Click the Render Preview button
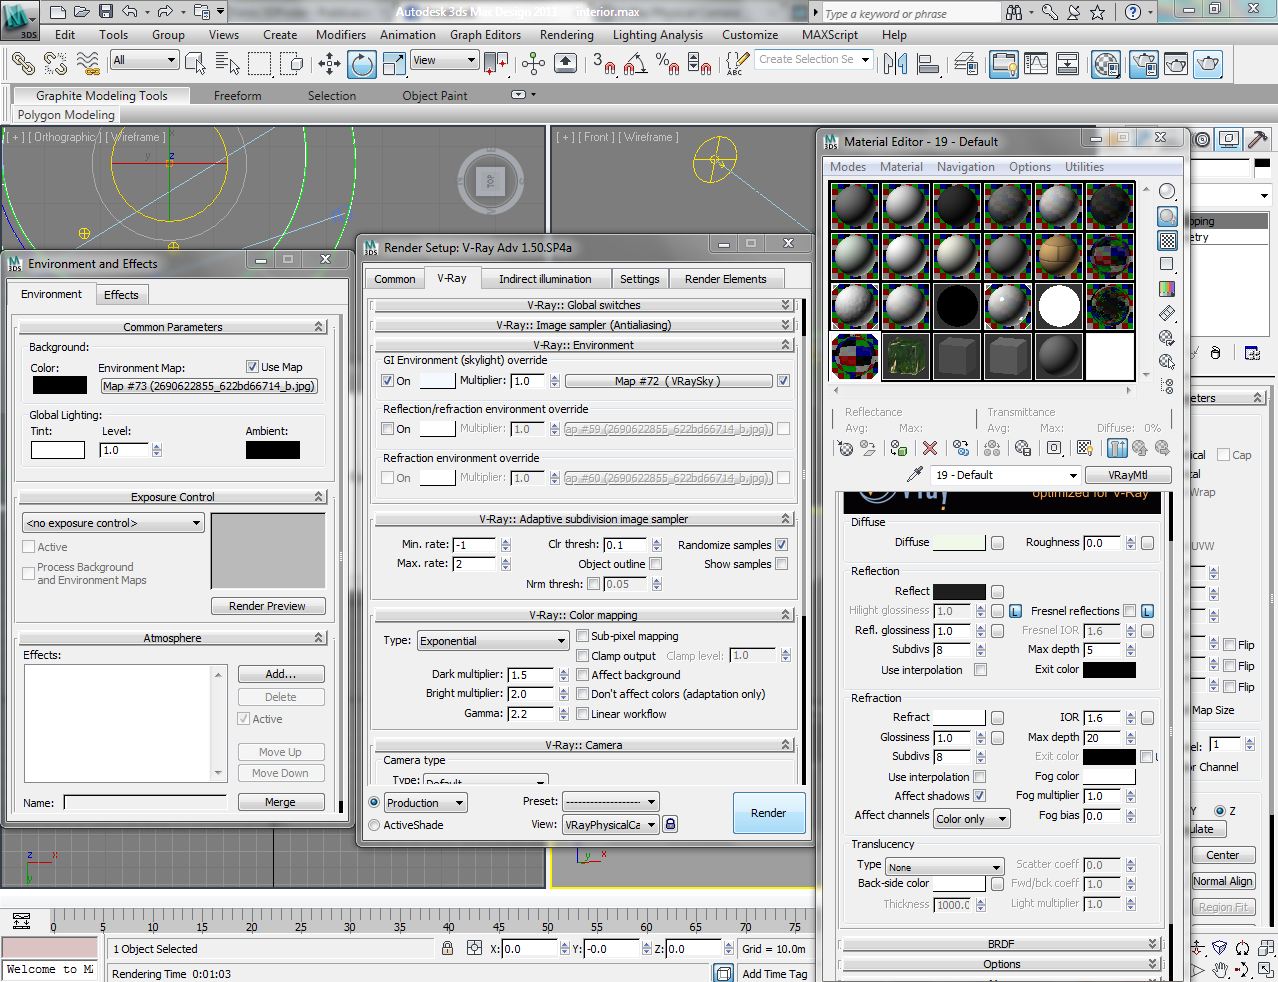 pos(267,606)
